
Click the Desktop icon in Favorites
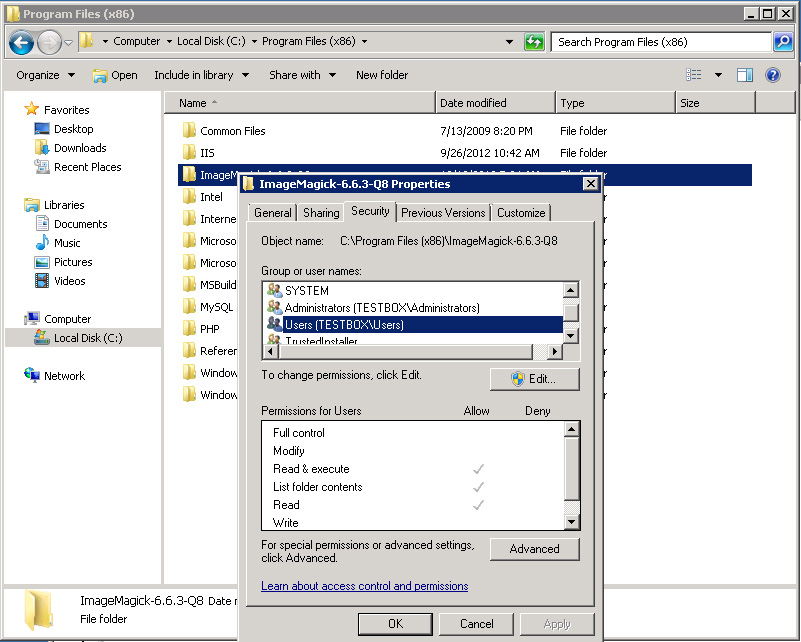(42, 129)
